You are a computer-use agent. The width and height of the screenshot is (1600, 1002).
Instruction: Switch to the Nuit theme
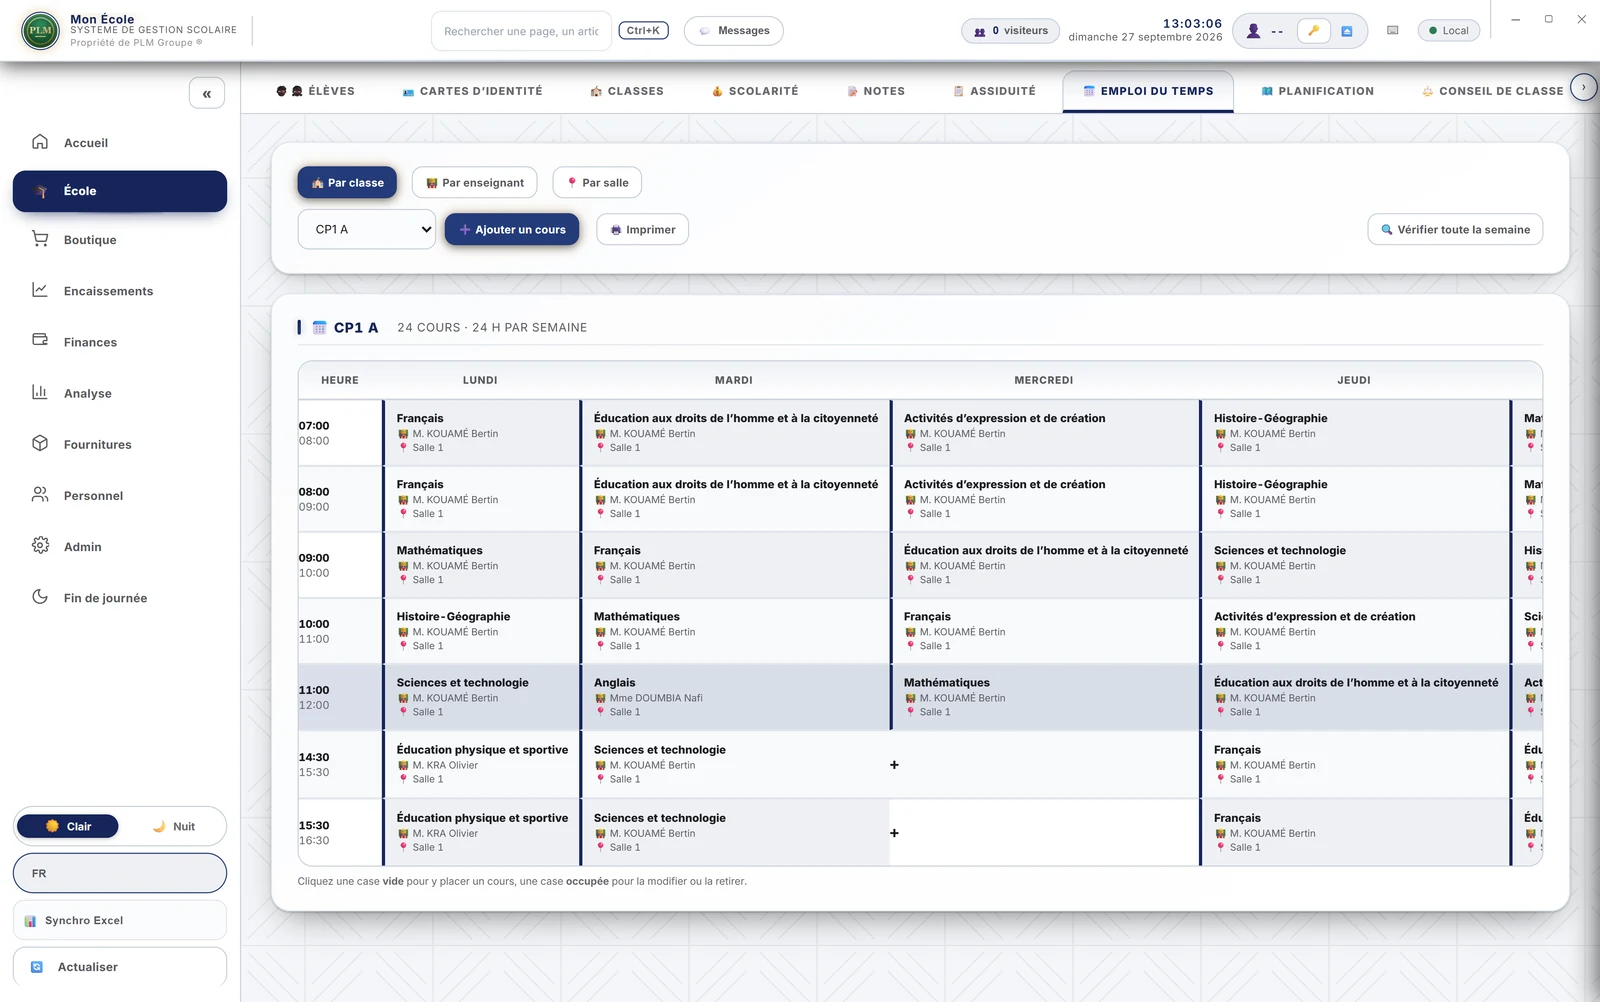[174, 827]
